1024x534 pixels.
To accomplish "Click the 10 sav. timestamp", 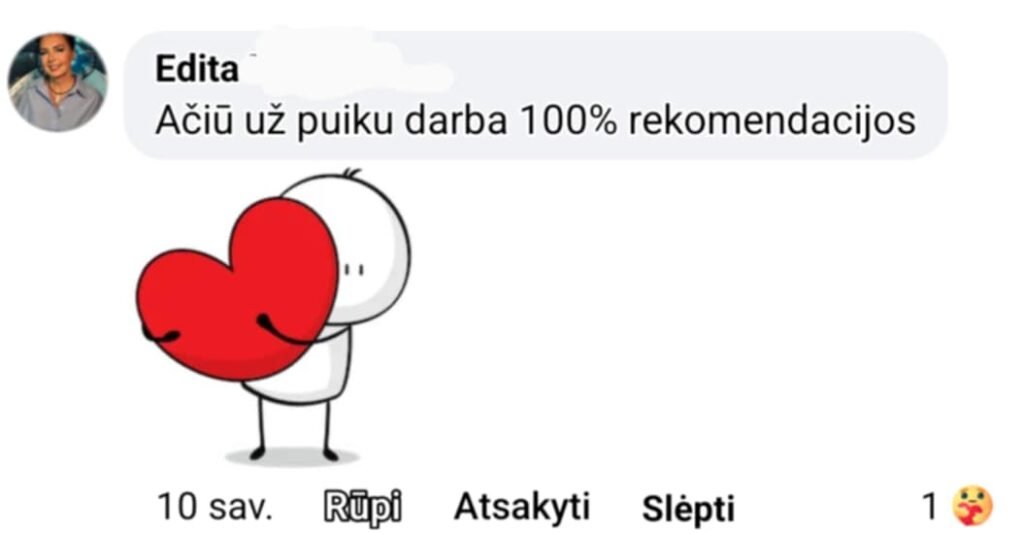I will 214,507.
